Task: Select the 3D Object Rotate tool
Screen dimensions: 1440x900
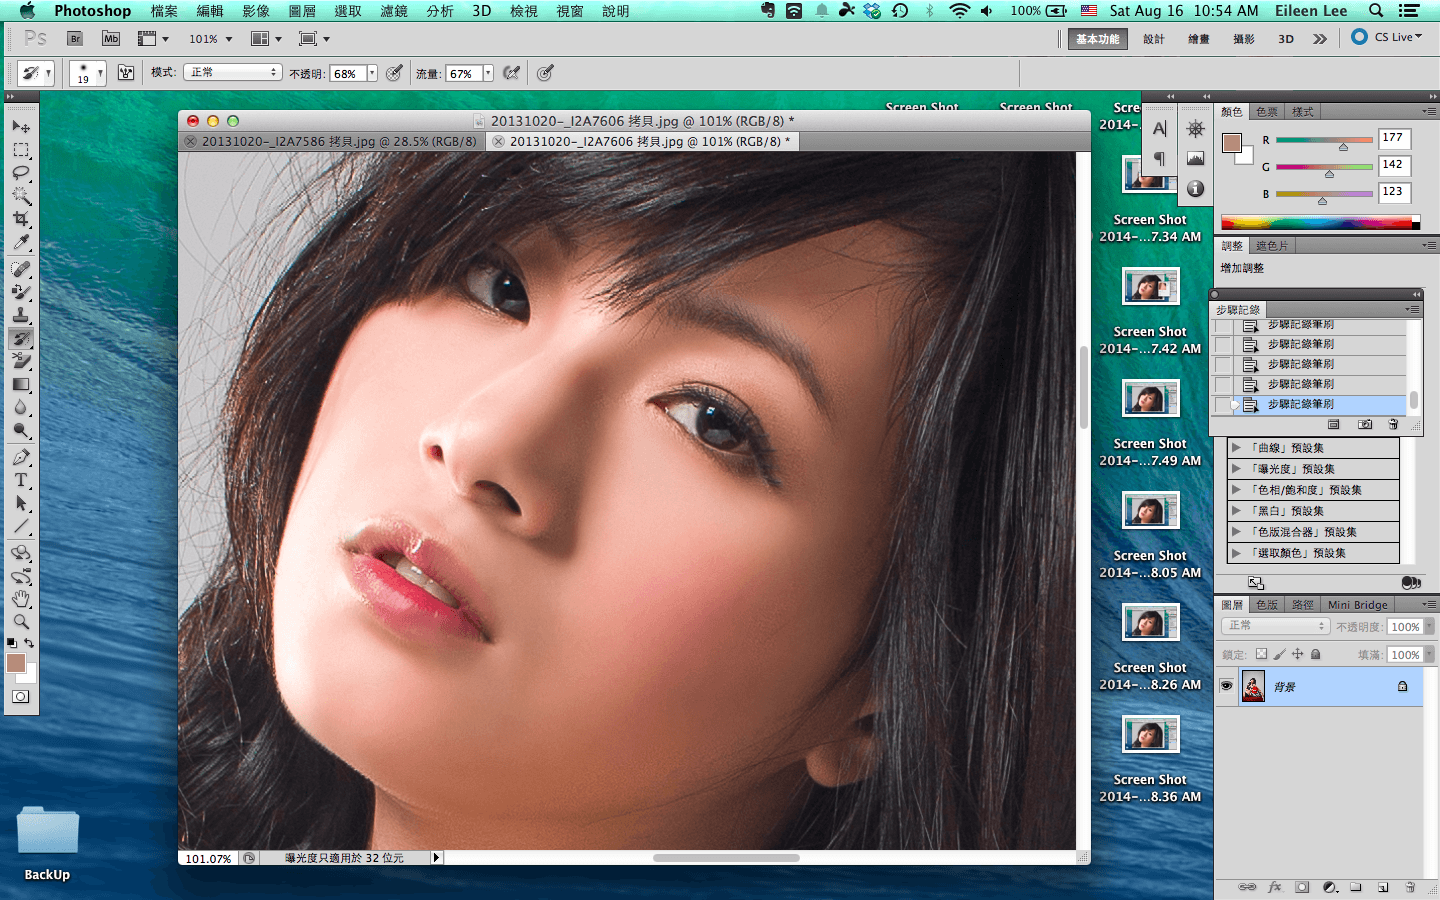Action: point(21,552)
